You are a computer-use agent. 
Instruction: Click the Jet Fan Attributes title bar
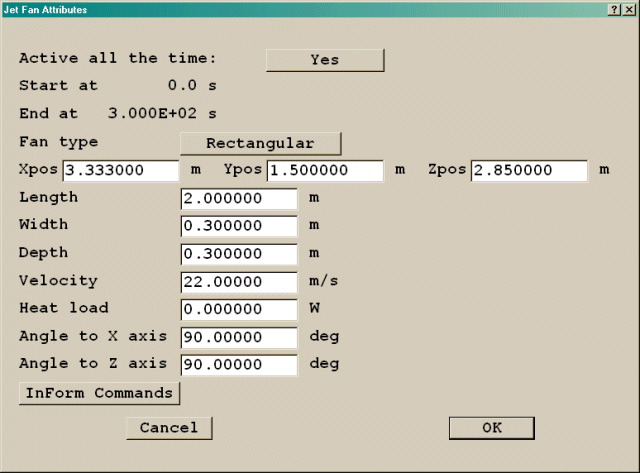300,9
